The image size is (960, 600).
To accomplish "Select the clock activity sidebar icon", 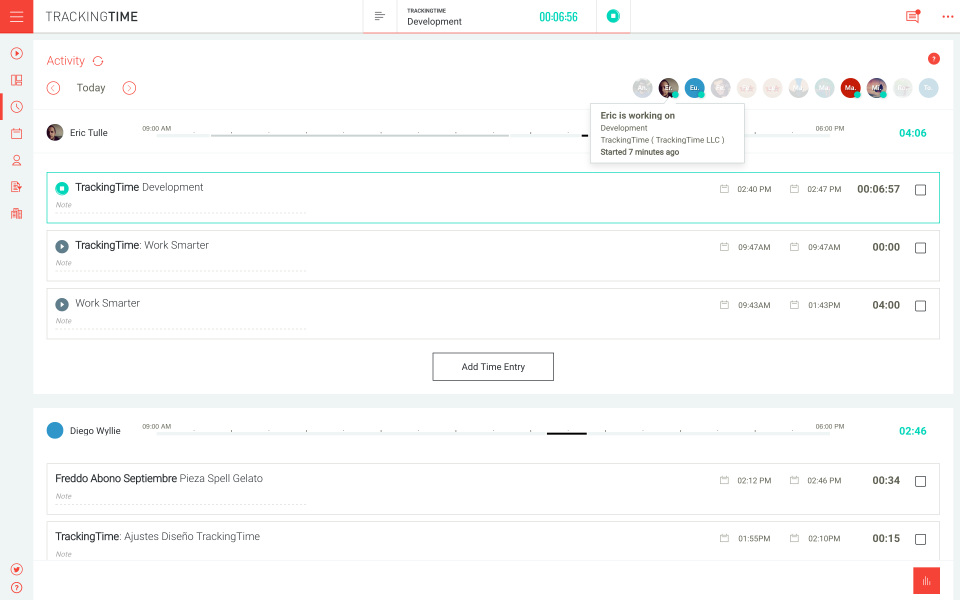I will click(17, 107).
